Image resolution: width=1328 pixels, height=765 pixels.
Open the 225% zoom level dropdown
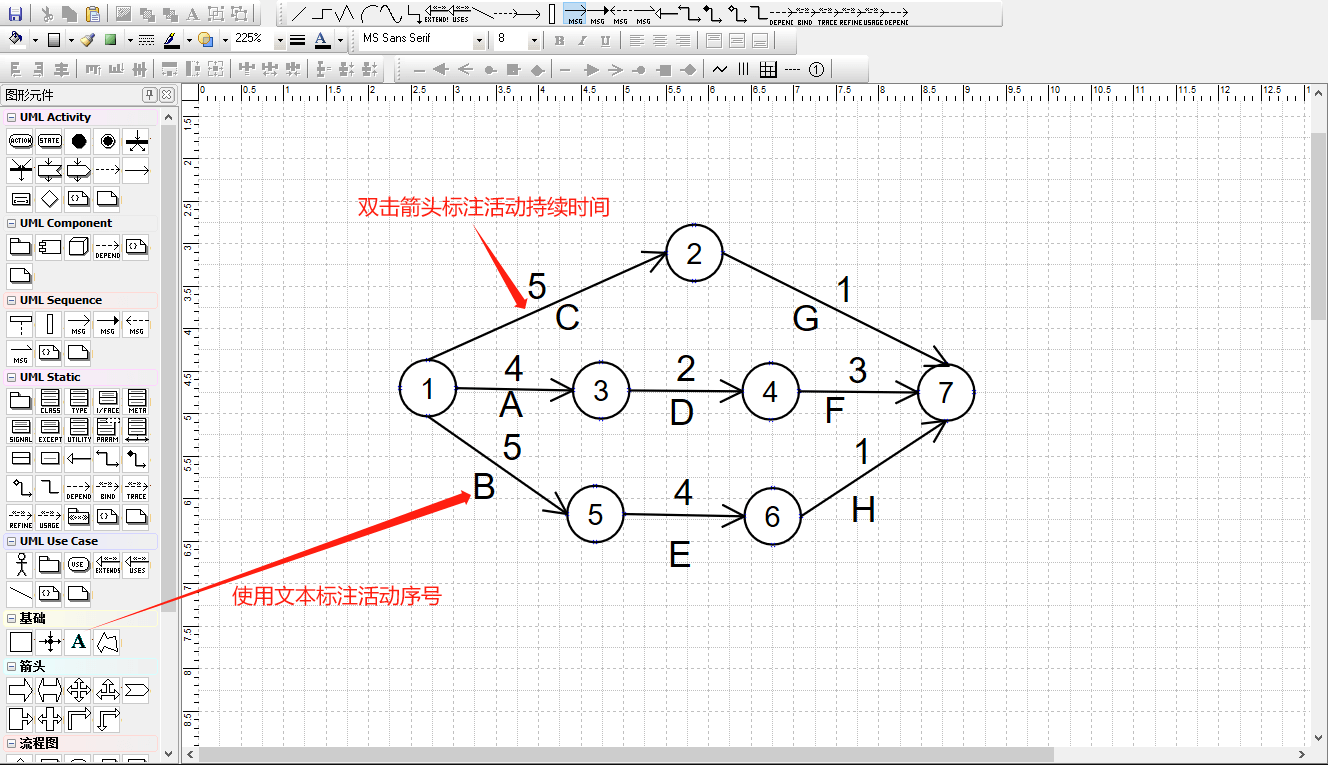[x=280, y=40]
